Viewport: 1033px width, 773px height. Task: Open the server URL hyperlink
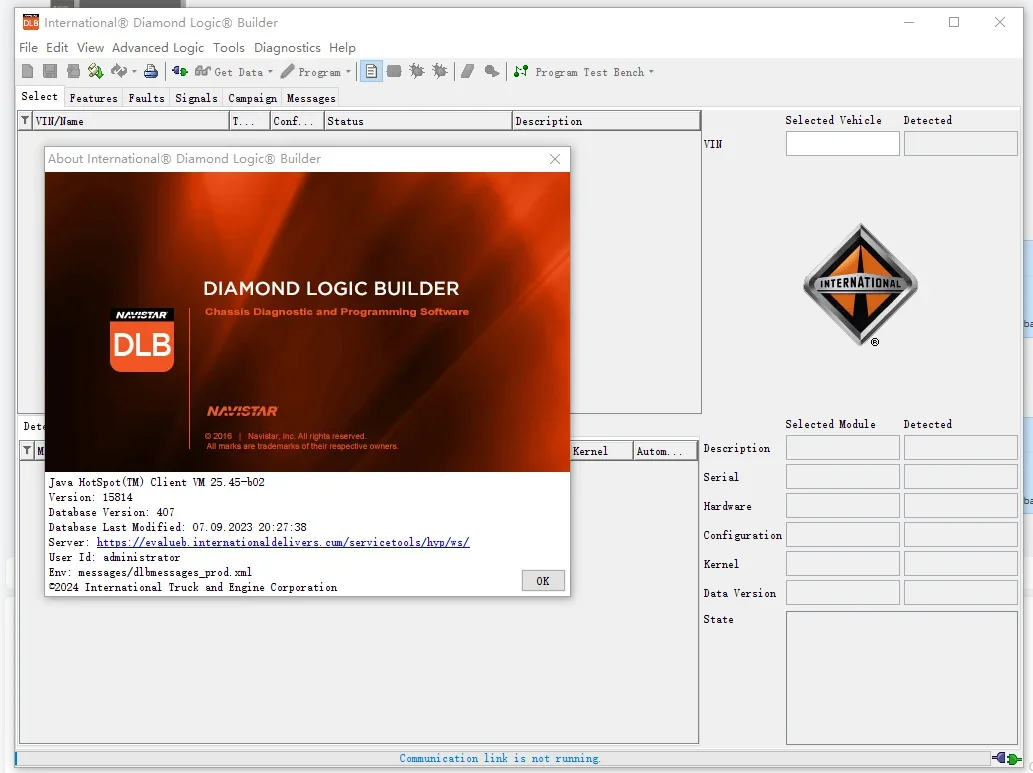[283, 542]
